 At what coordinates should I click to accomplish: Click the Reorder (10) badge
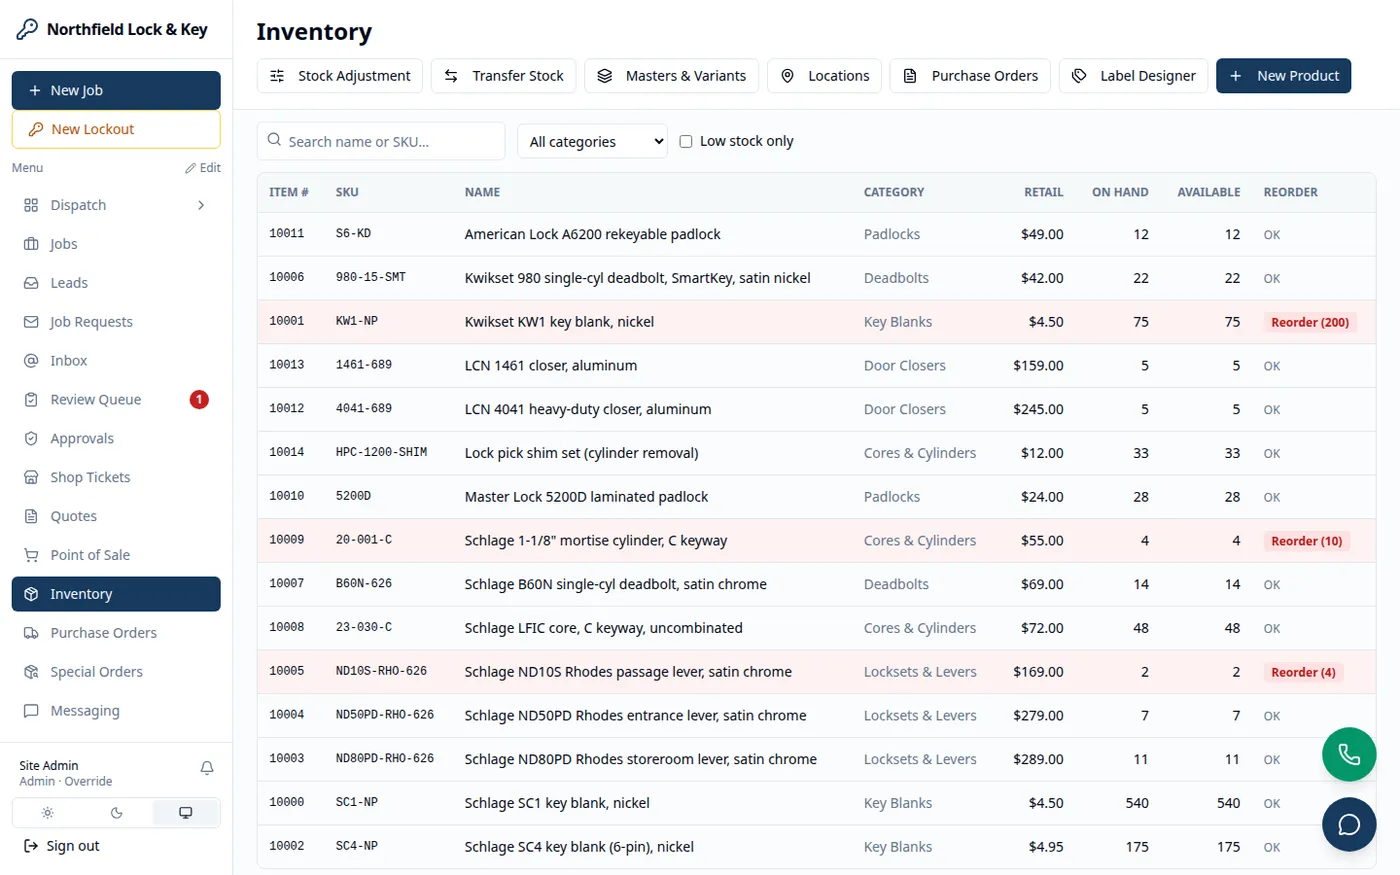point(1307,541)
